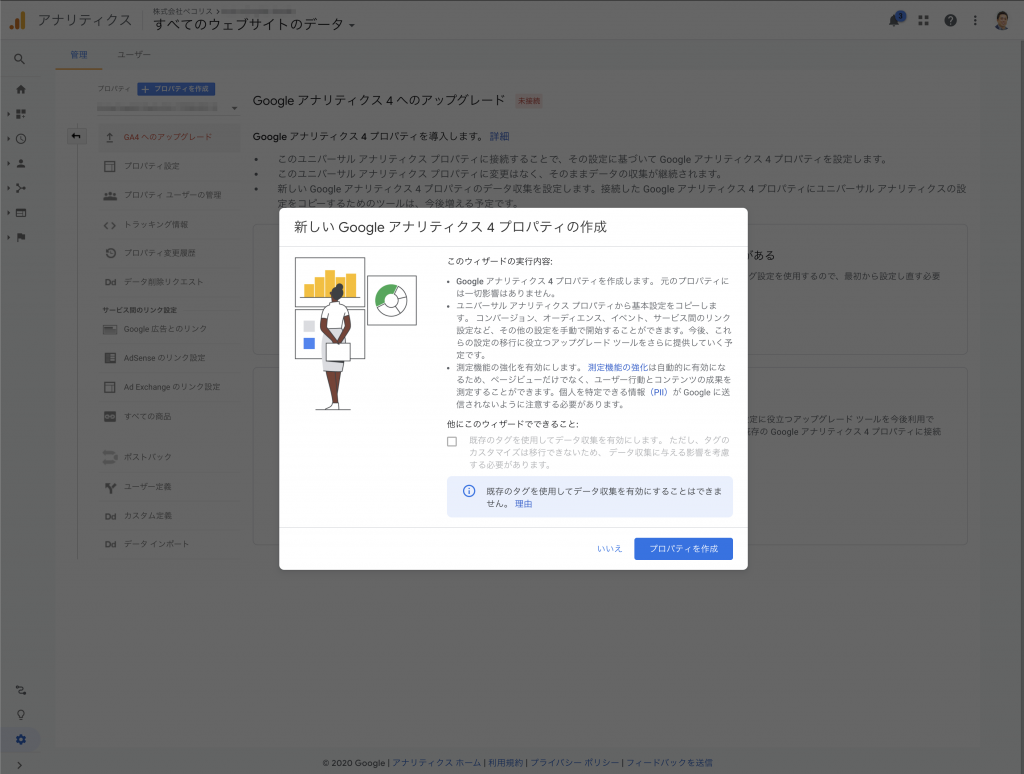This screenshot has height=774, width=1024.
Task: Open the 測定機能の強化 link
Action: 617,368
